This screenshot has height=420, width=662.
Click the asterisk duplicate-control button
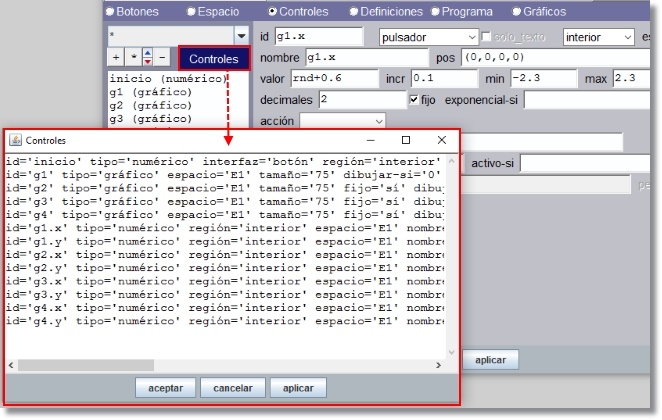tap(132, 58)
